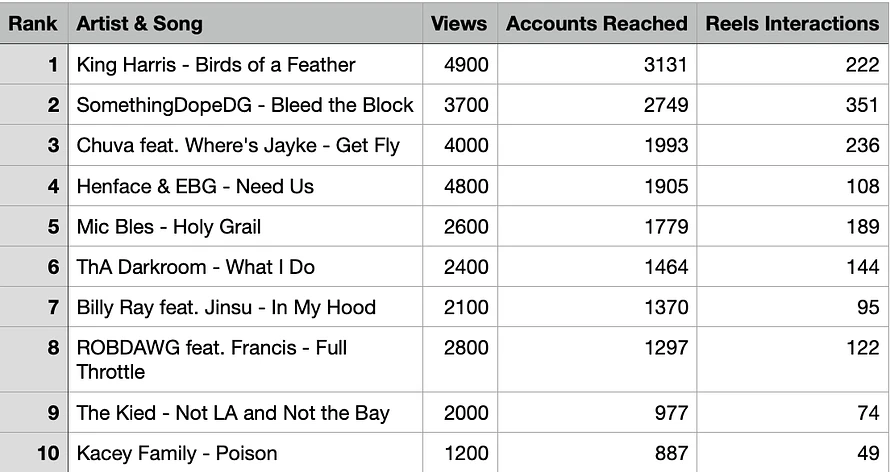The image size is (890, 472).
Task: Select the SomethingDopeDG - Bleed the Block cell
Action: (x=245, y=105)
